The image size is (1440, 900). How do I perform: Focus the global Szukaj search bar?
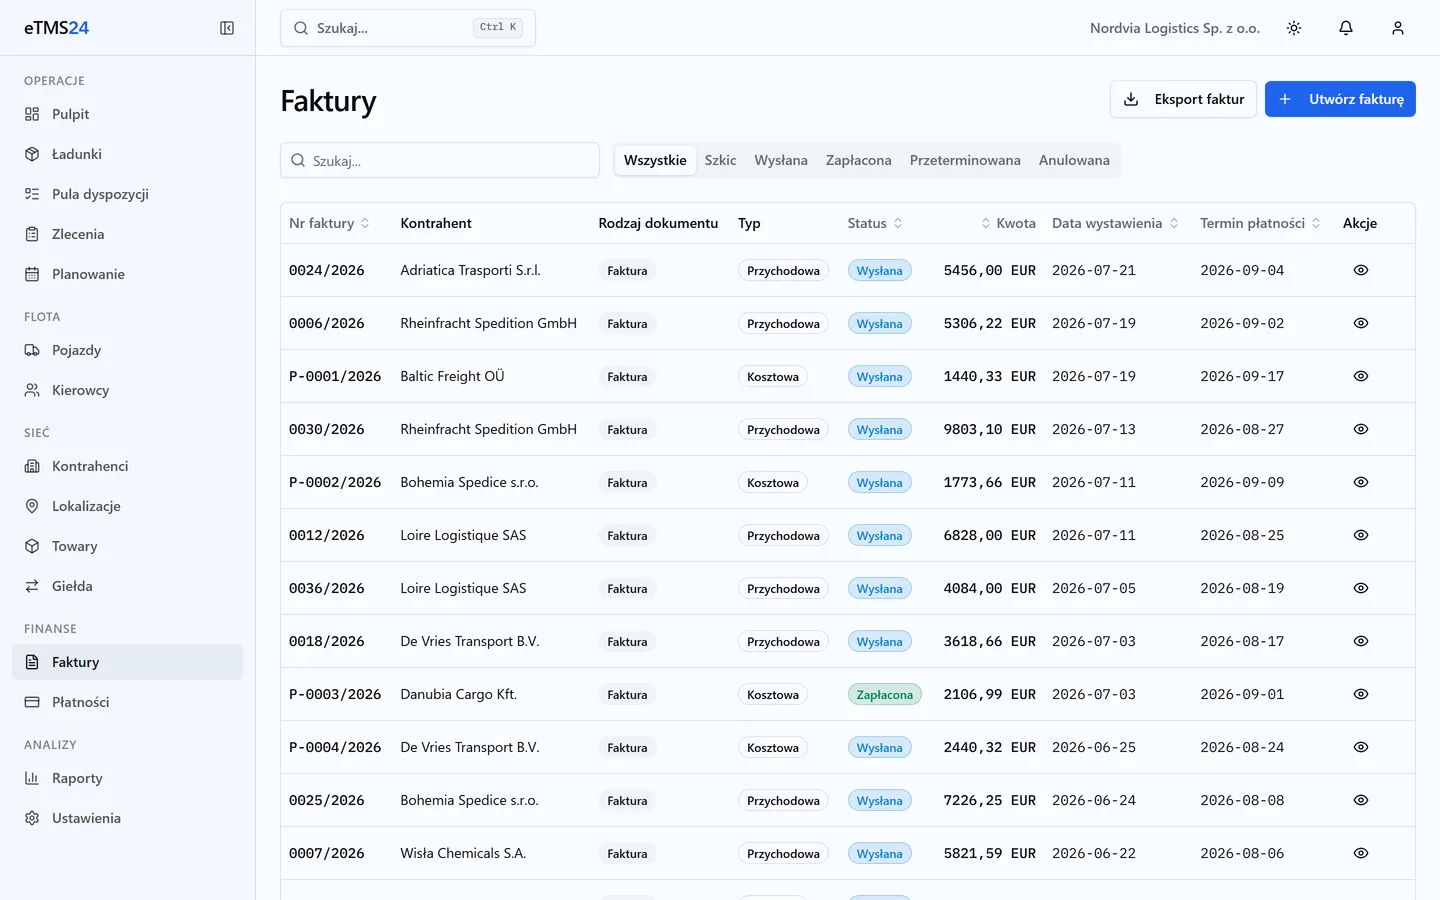408,28
